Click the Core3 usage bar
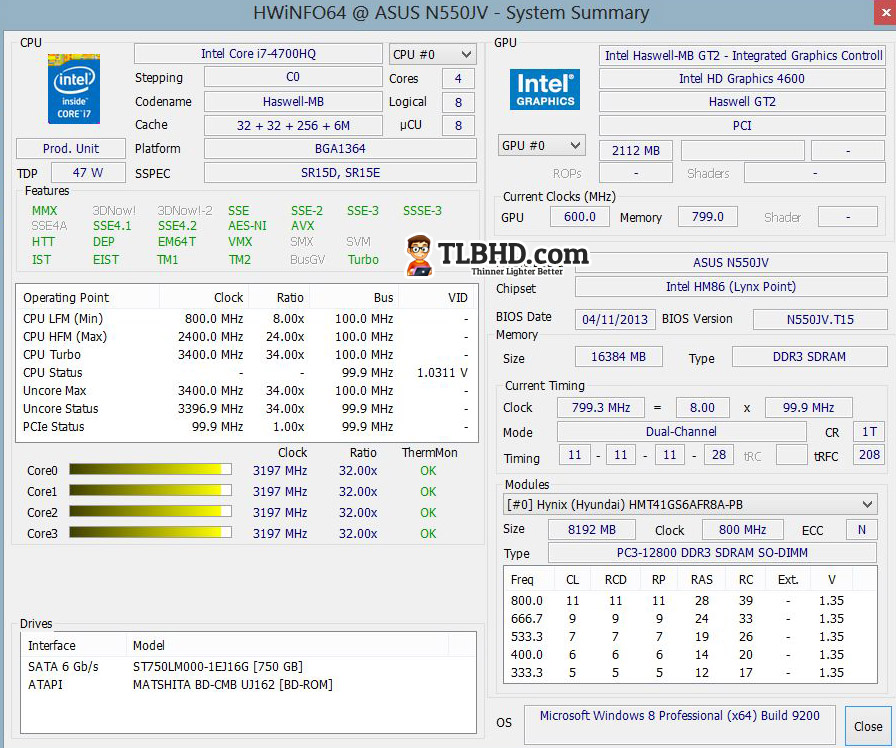 [150, 532]
